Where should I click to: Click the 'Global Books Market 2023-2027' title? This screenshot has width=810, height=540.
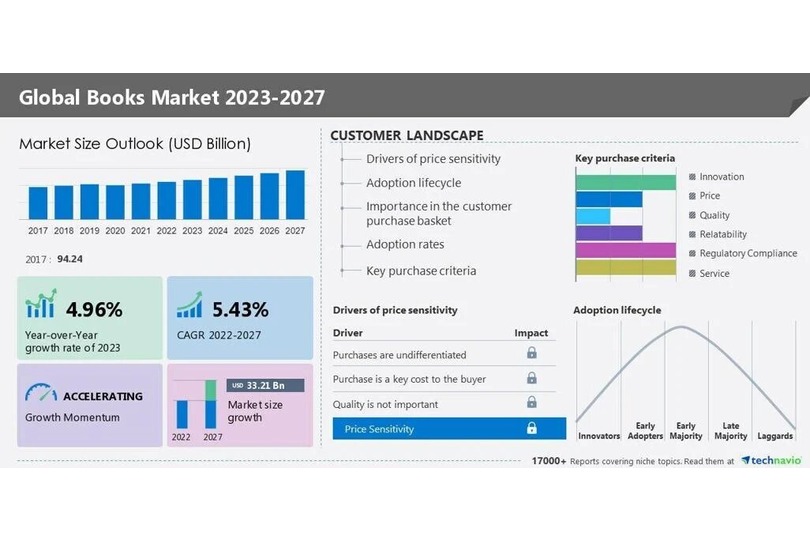coord(172,97)
